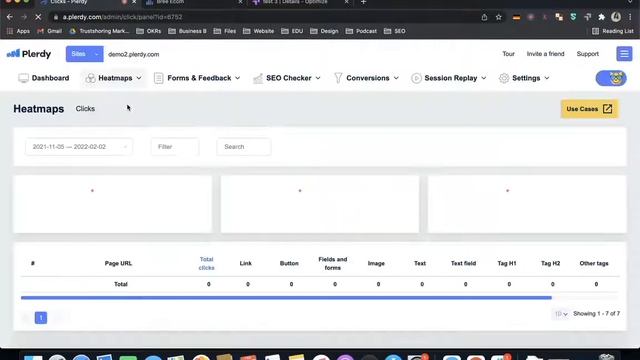Screen dimensions: 640x360
Task: Switch to the Clicks tab
Action: 85,109
